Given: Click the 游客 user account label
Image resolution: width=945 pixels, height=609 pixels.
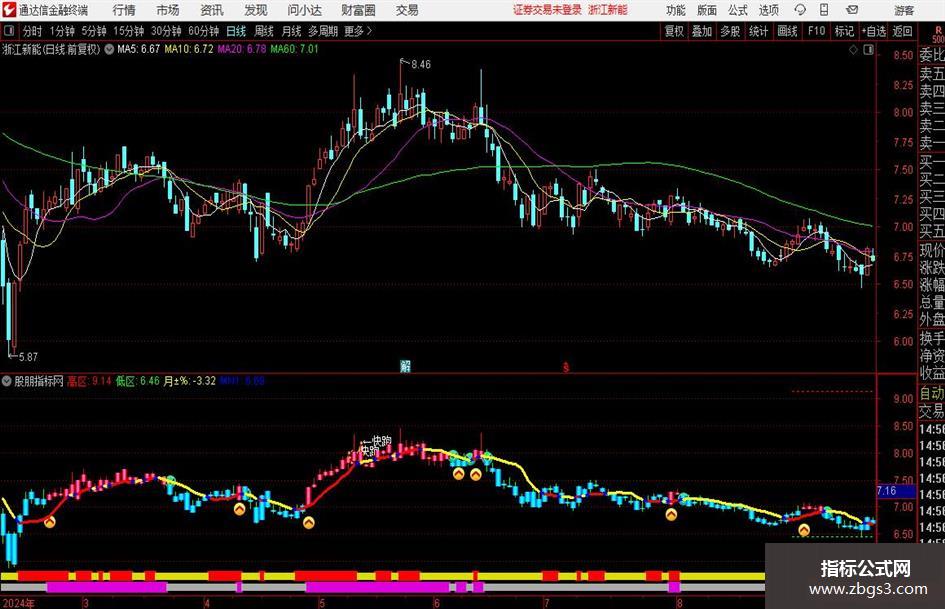Looking at the screenshot, I should pyautogui.click(x=904, y=10).
